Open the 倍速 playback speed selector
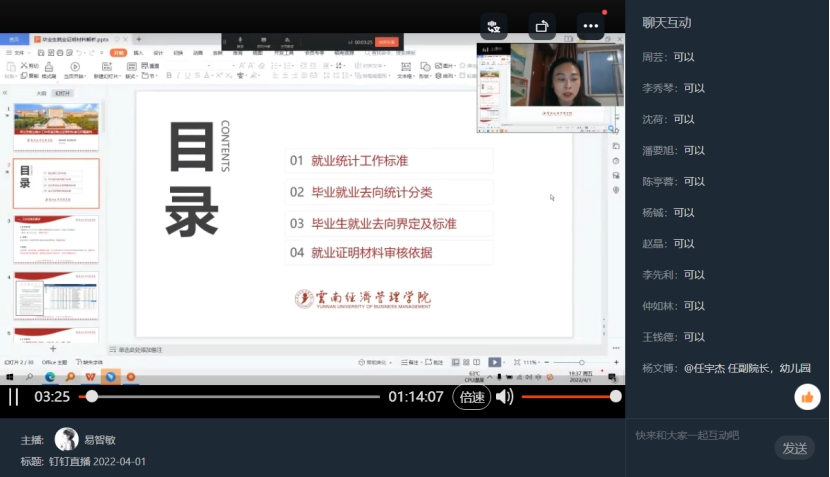 (472, 397)
